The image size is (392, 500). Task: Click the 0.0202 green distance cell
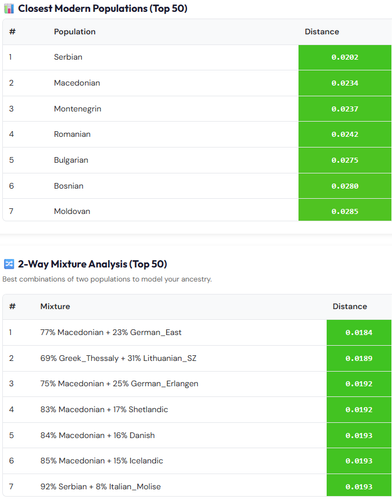click(345, 57)
